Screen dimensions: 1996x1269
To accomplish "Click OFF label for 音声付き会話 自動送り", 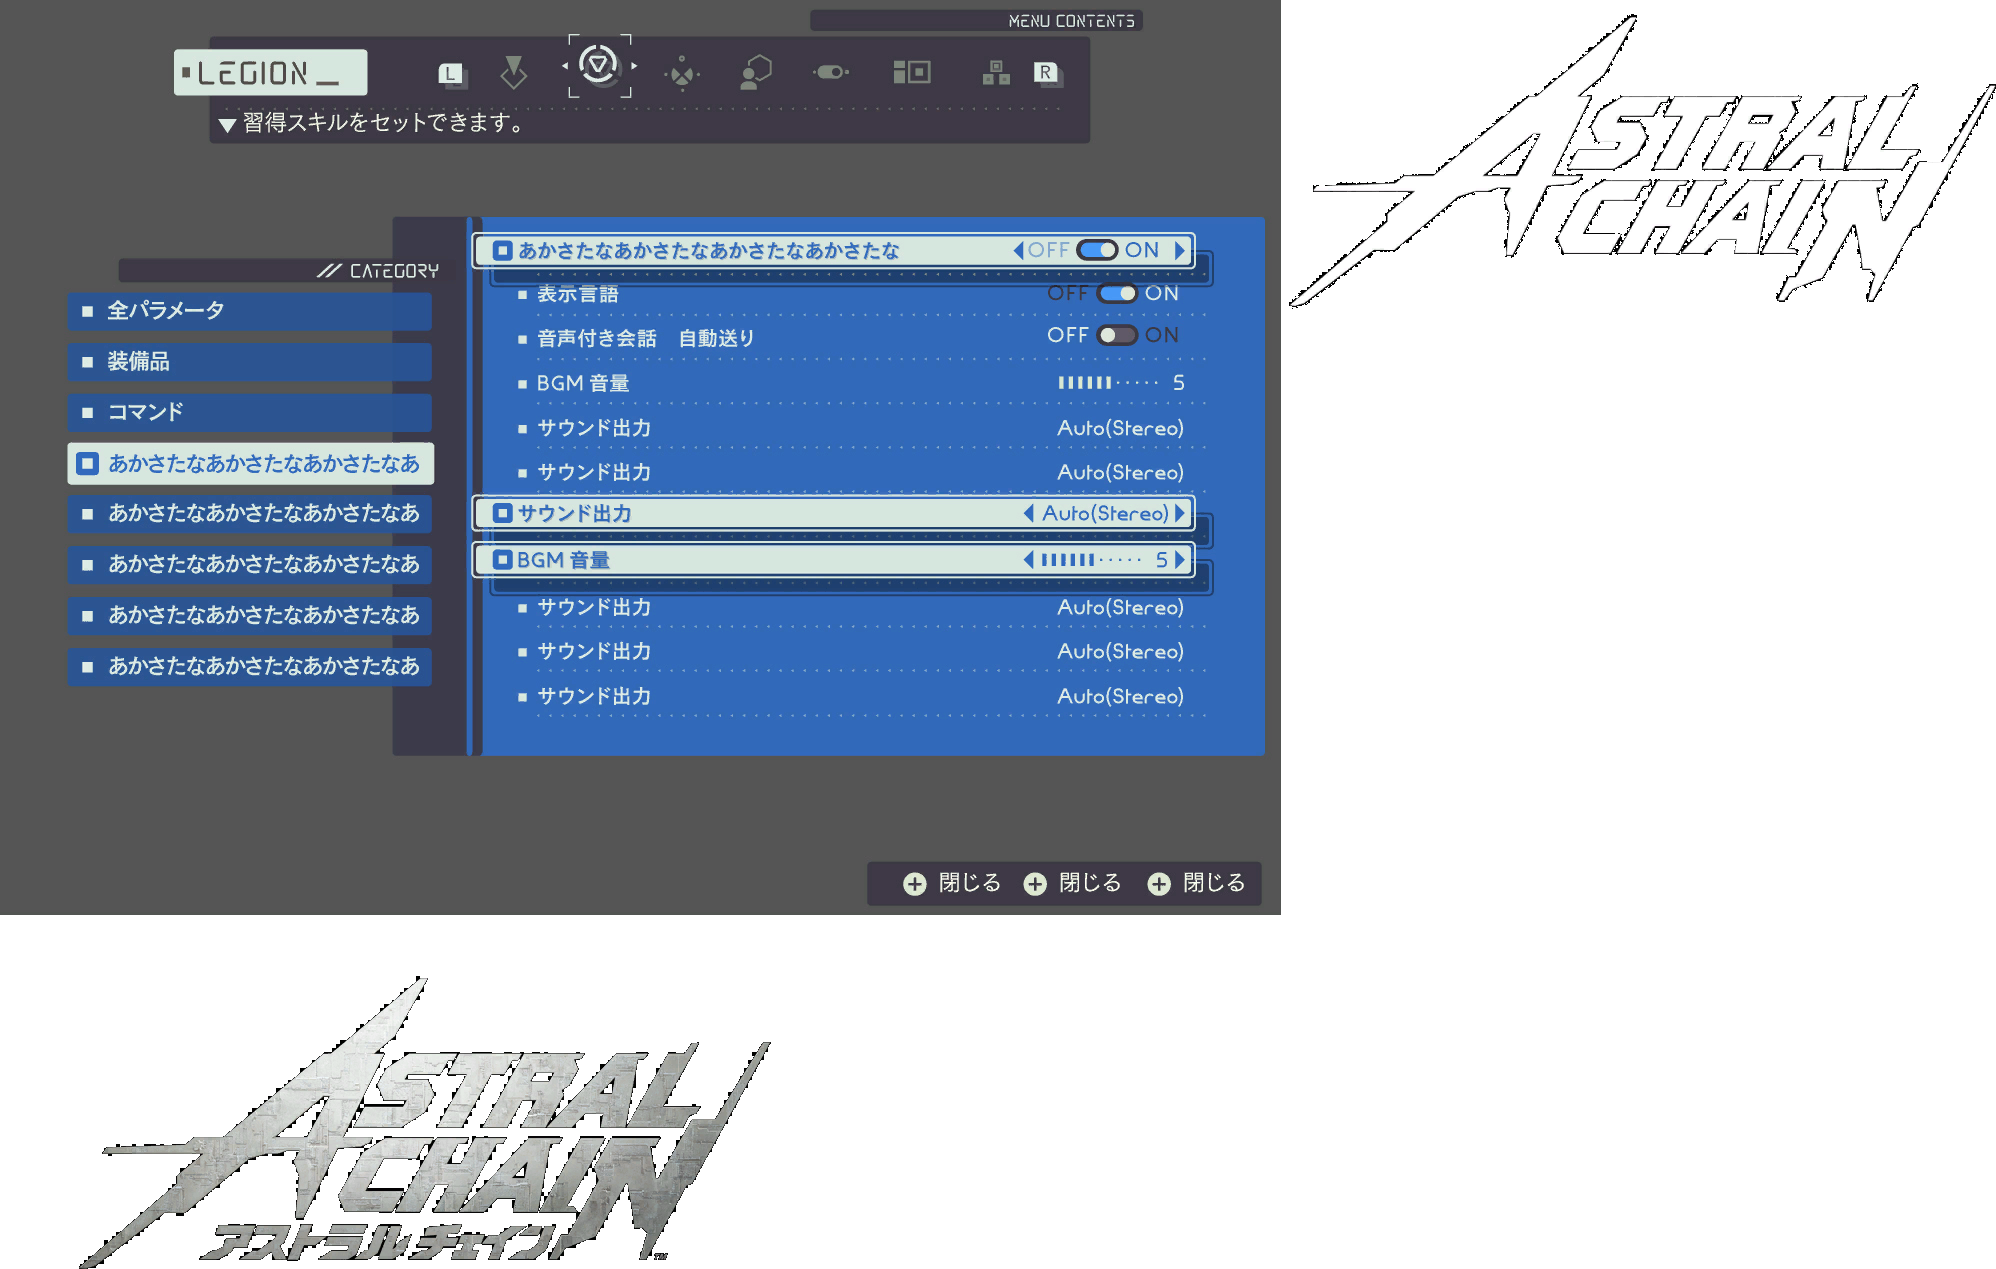I will click(1068, 335).
